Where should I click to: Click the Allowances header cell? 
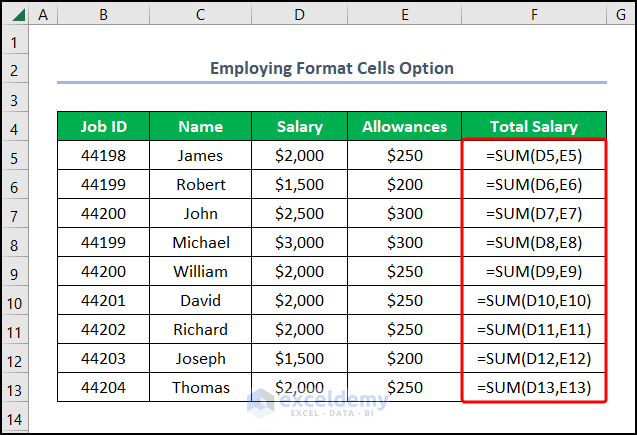(x=404, y=127)
